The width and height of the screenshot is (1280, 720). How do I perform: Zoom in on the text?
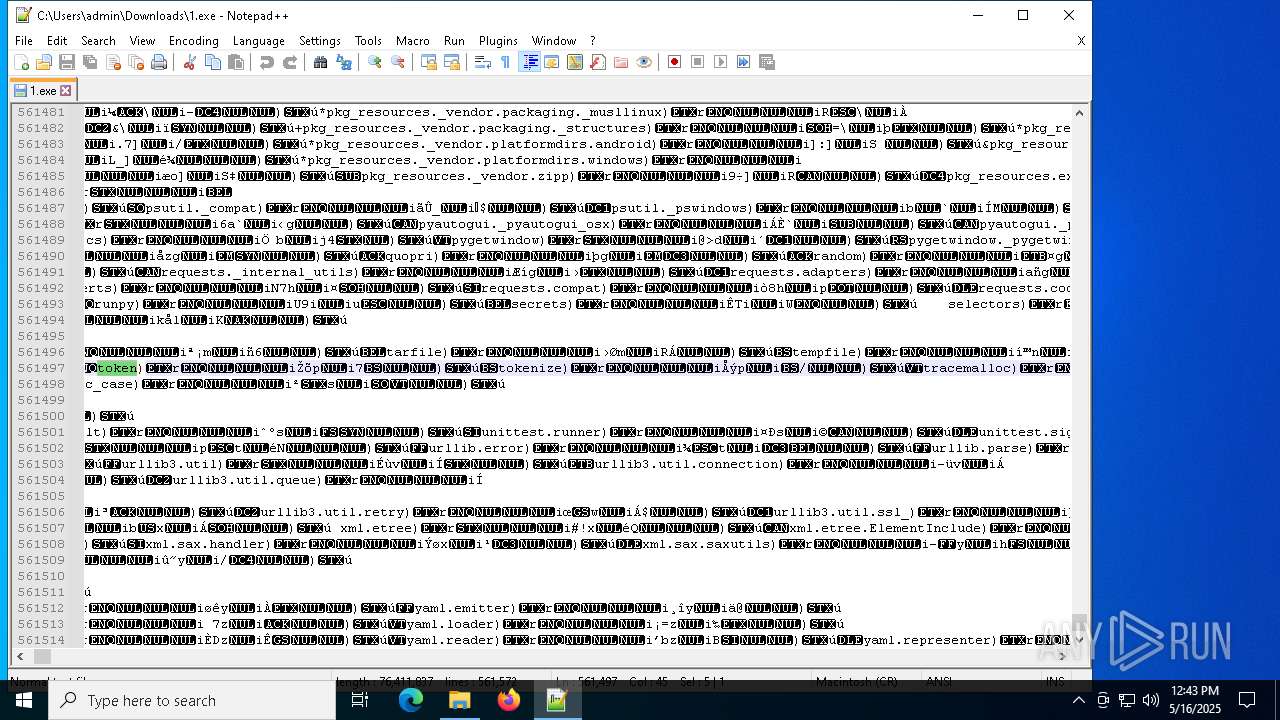pyautogui.click(x=374, y=62)
